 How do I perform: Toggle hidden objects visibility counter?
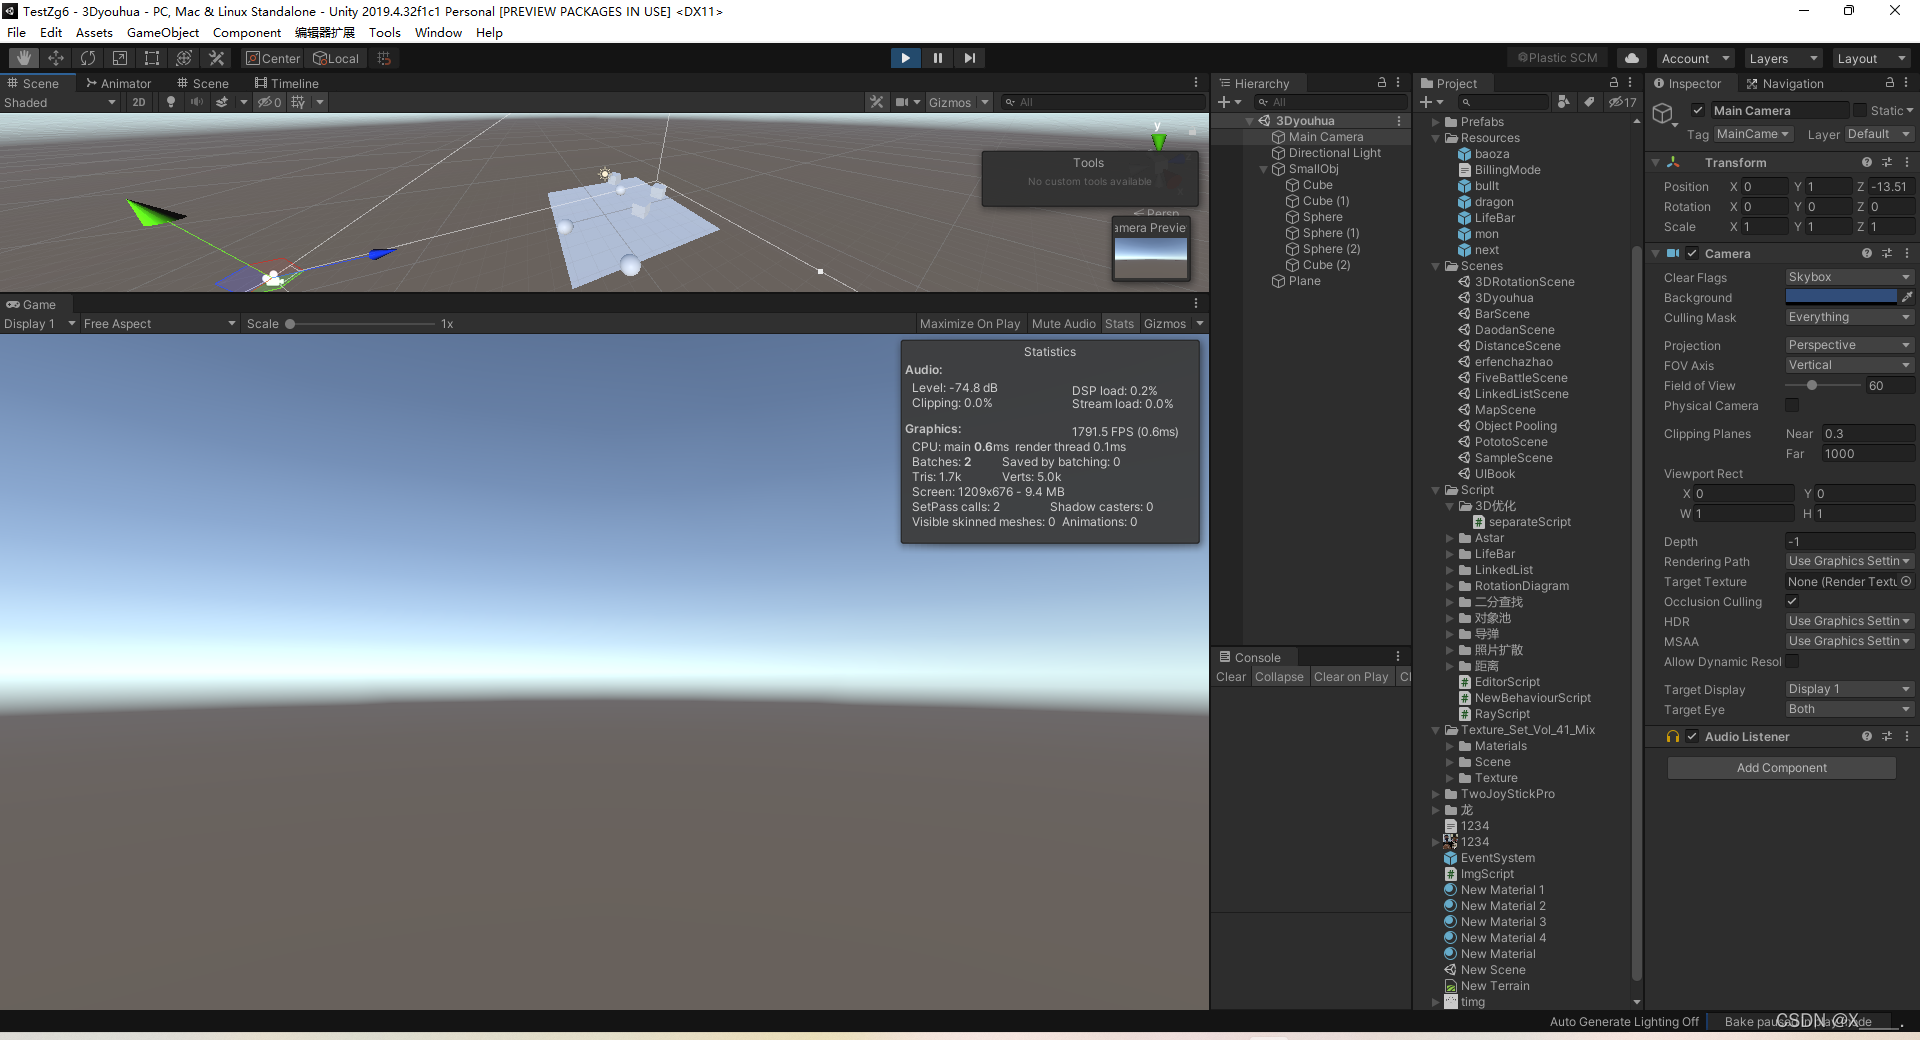(269, 102)
